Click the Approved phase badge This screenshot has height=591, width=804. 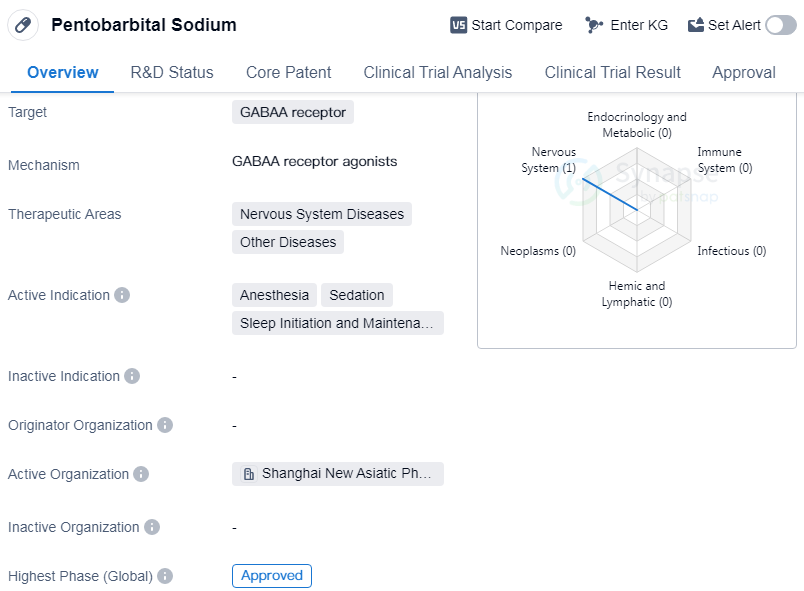pos(272,576)
